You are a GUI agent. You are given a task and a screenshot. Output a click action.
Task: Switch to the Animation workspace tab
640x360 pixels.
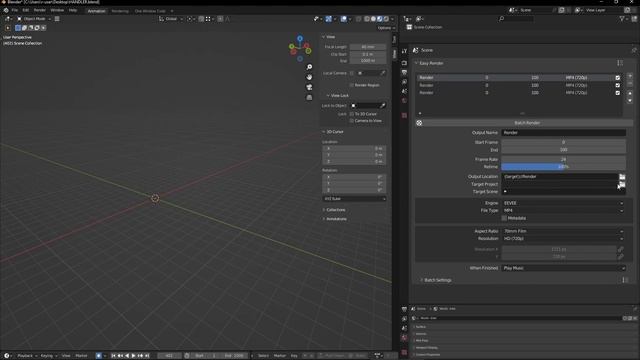pyautogui.click(x=97, y=11)
